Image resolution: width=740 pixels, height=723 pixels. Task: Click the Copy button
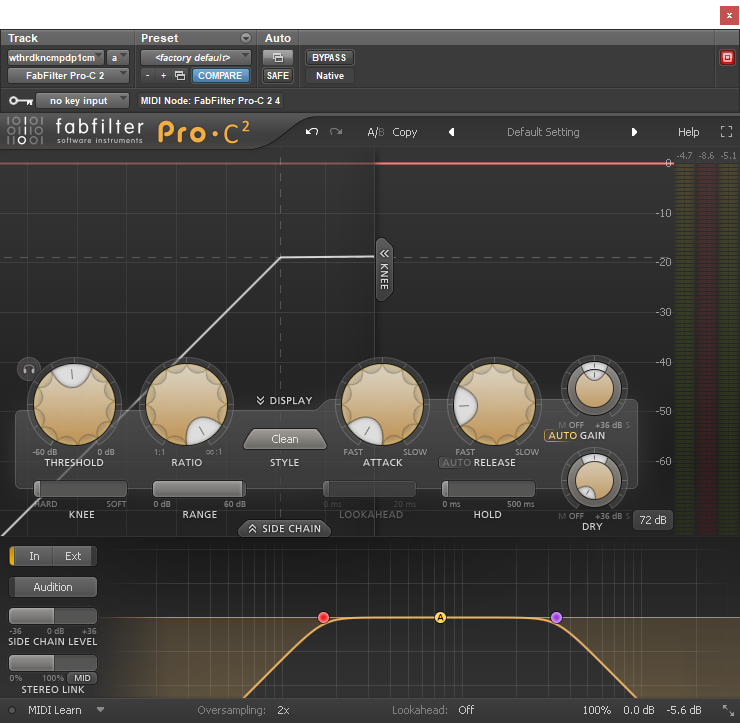coord(404,132)
